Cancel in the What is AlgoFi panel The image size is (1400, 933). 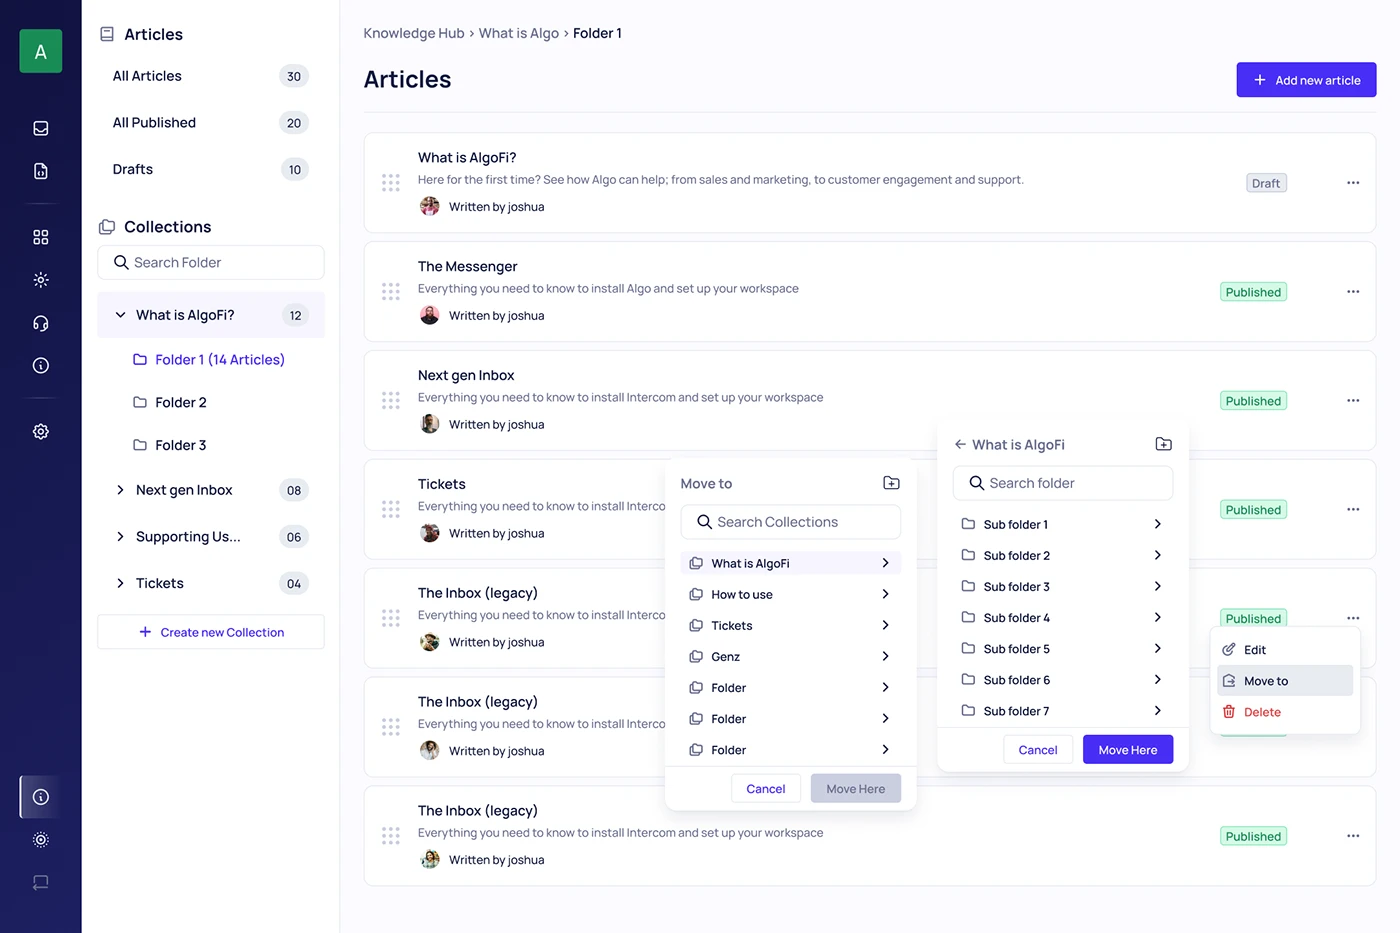(x=1038, y=750)
